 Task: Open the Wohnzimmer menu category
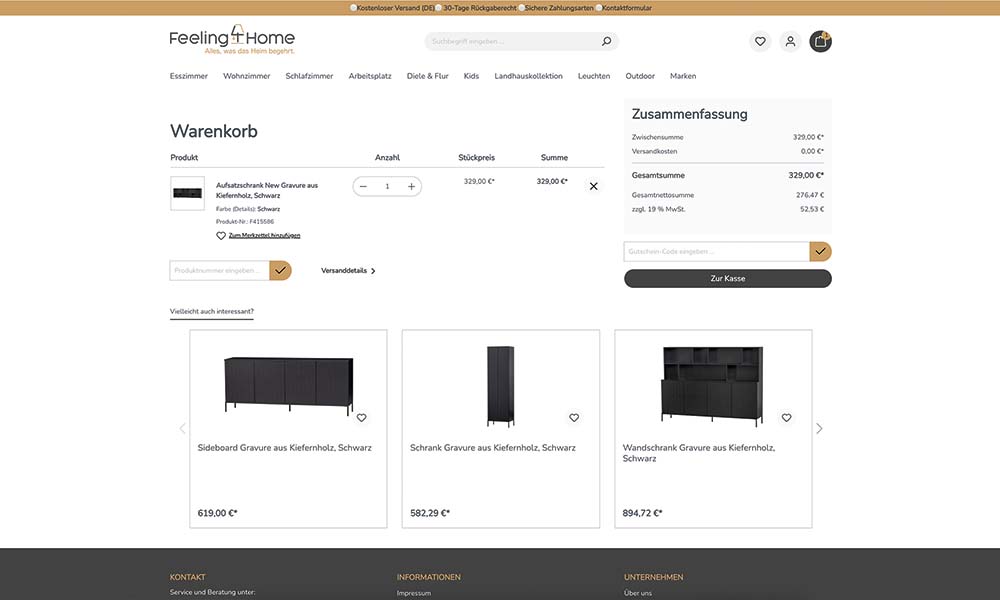pyautogui.click(x=246, y=76)
